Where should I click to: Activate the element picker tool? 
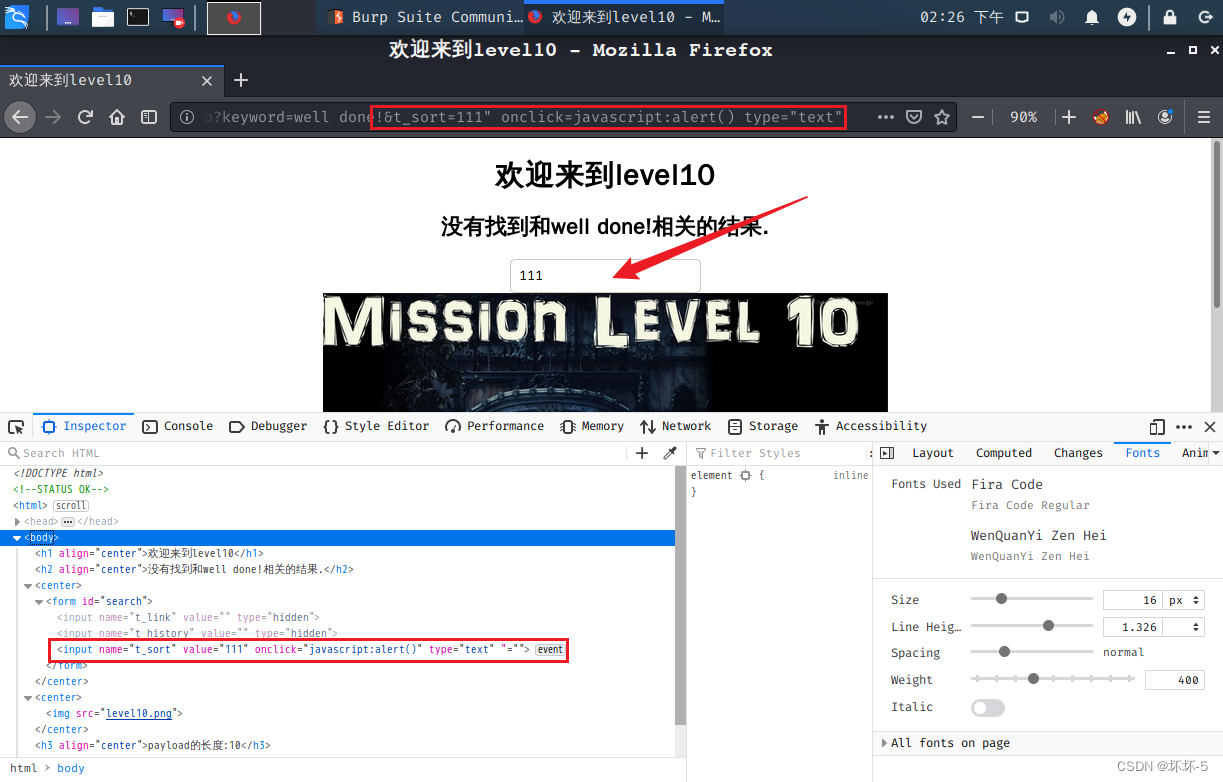pyautogui.click(x=16, y=427)
